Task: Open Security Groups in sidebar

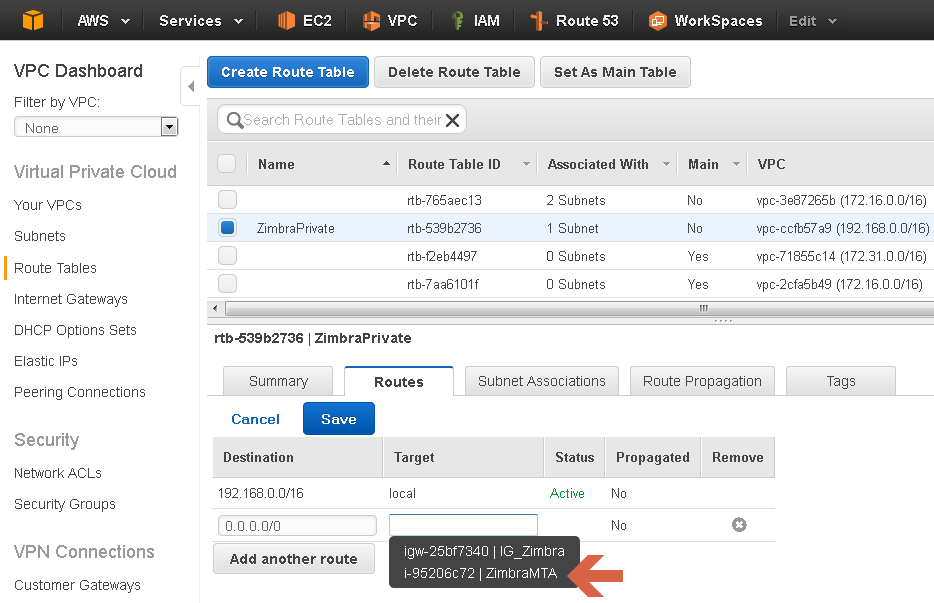Action: [65, 504]
